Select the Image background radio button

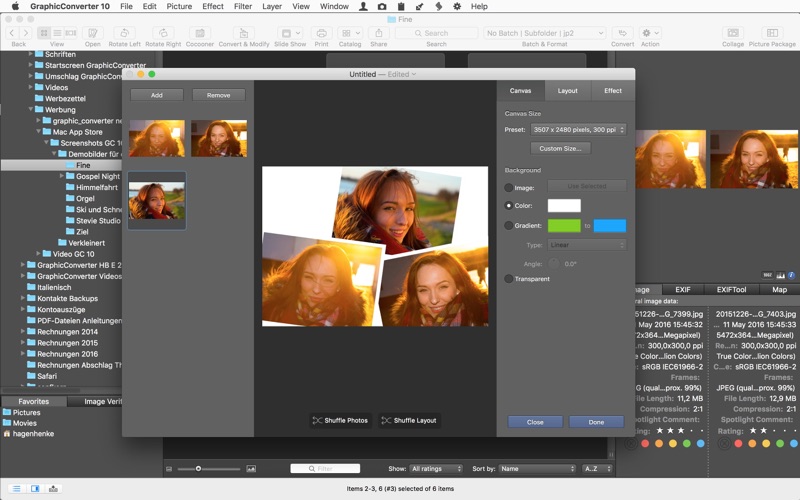tap(509, 187)
